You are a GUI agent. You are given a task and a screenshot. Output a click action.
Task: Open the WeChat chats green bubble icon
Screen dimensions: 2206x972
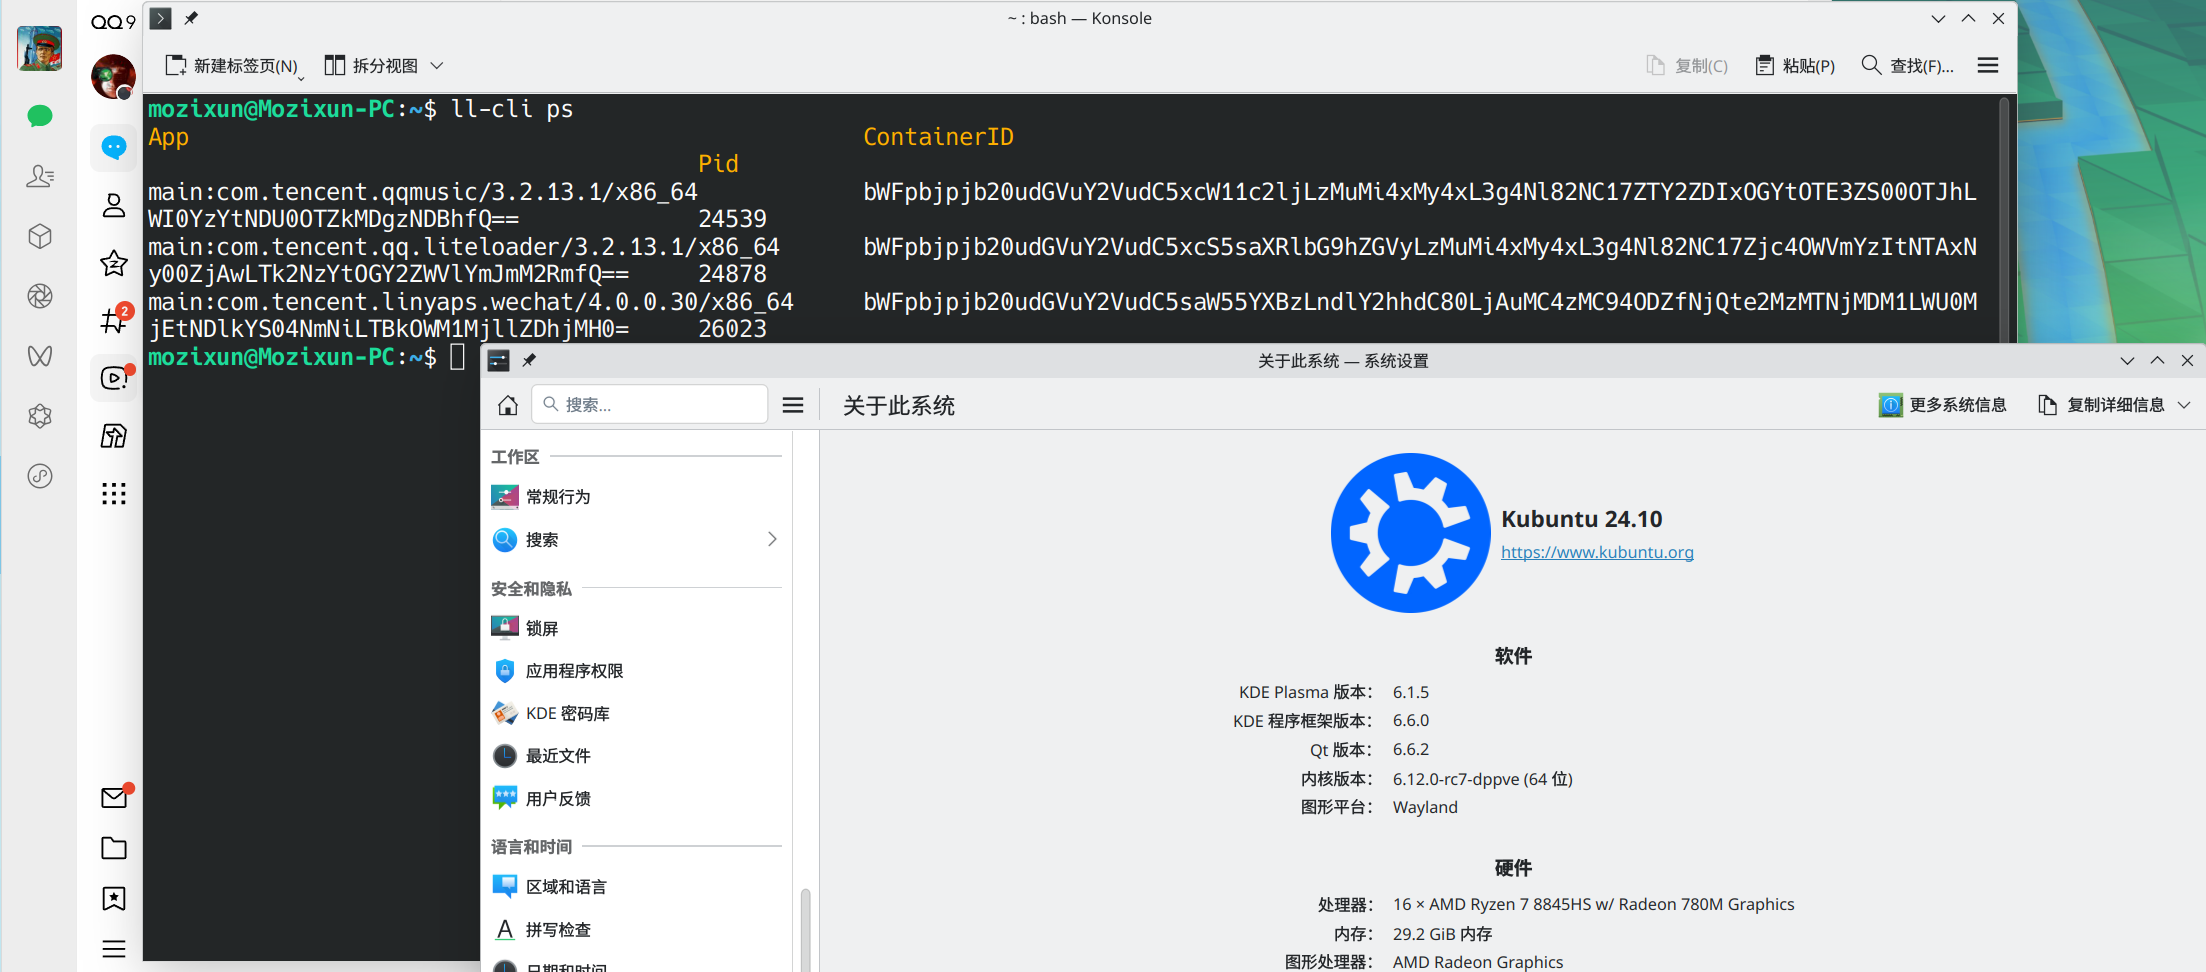point(40,116)
